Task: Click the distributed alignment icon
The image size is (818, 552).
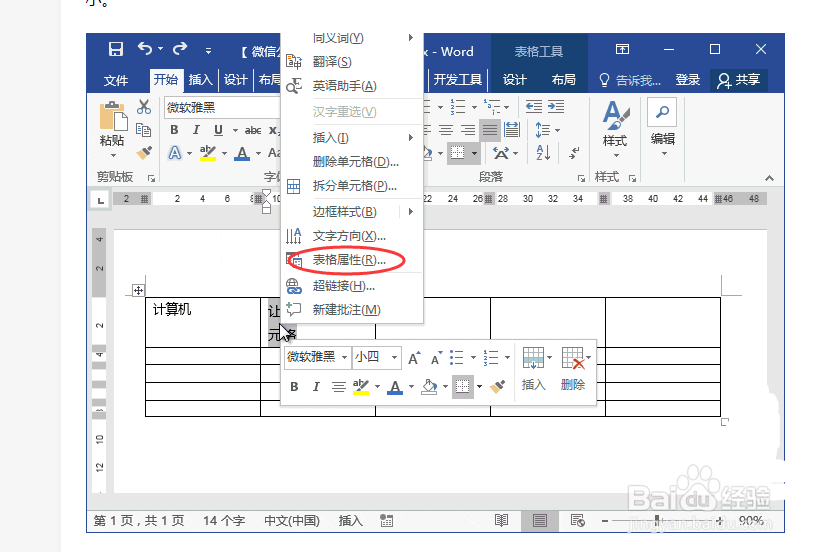Action: pyautogui.click(x=512, y=130)
